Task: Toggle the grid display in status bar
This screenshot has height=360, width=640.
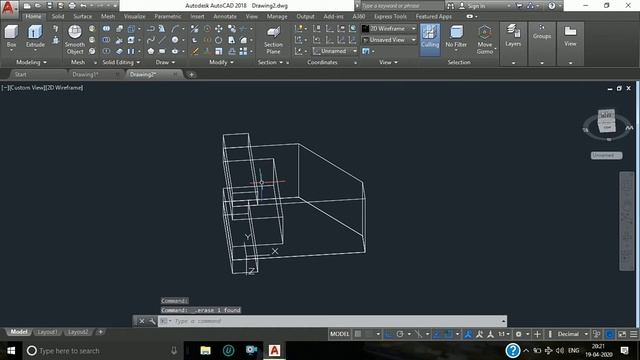Action: pos(358,334)
